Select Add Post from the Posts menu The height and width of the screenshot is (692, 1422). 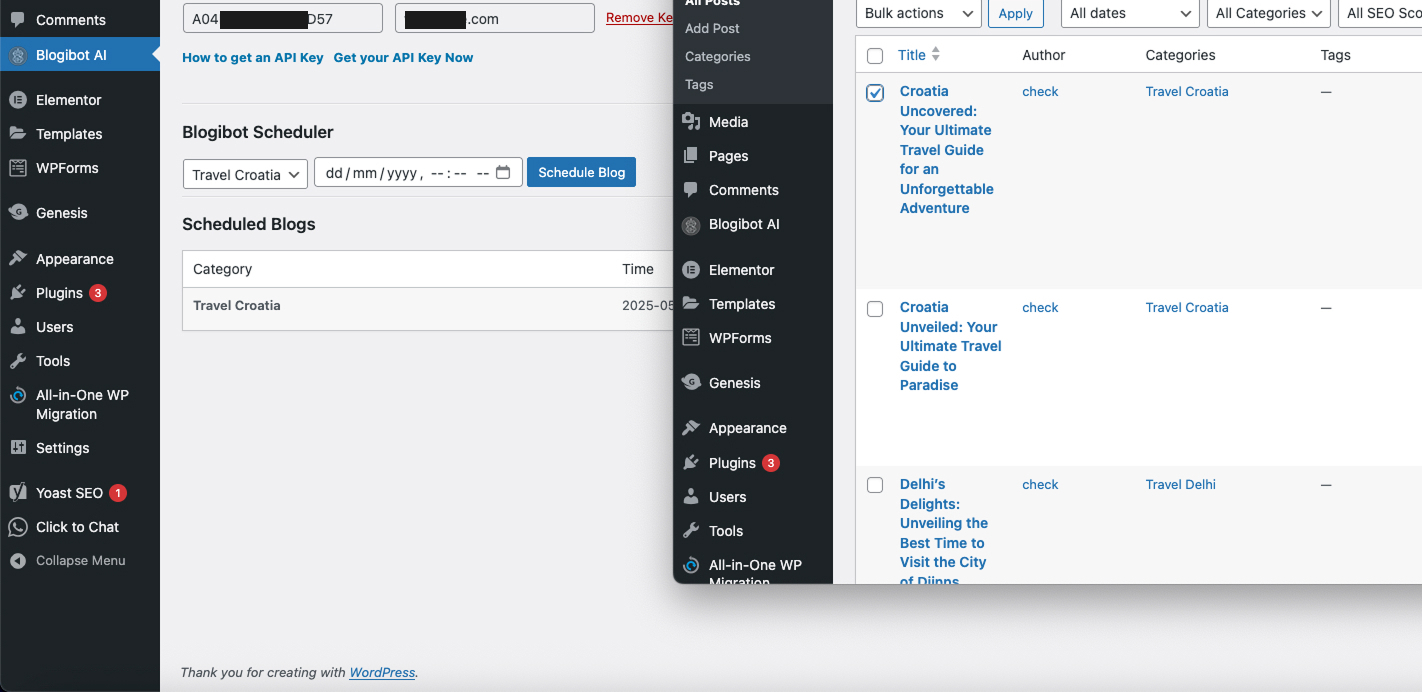tap(710, 28)
